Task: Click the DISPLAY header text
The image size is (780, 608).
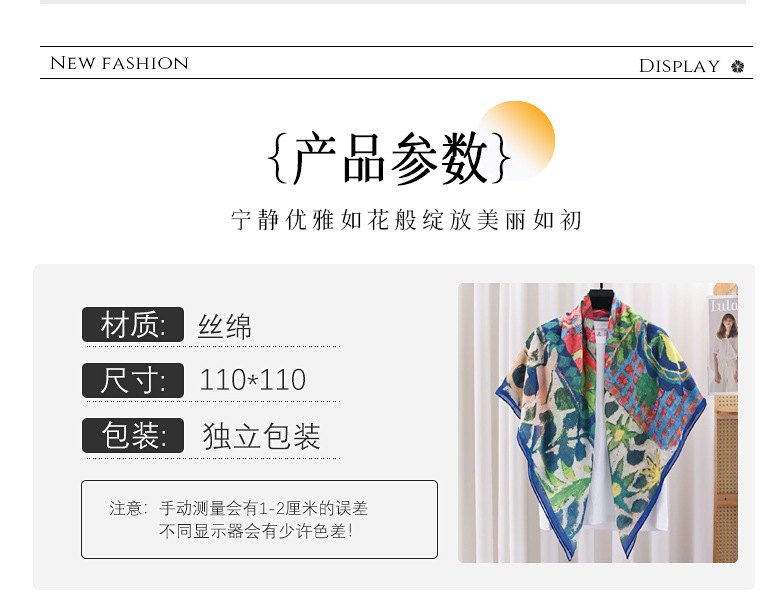Action: [679, 66]
